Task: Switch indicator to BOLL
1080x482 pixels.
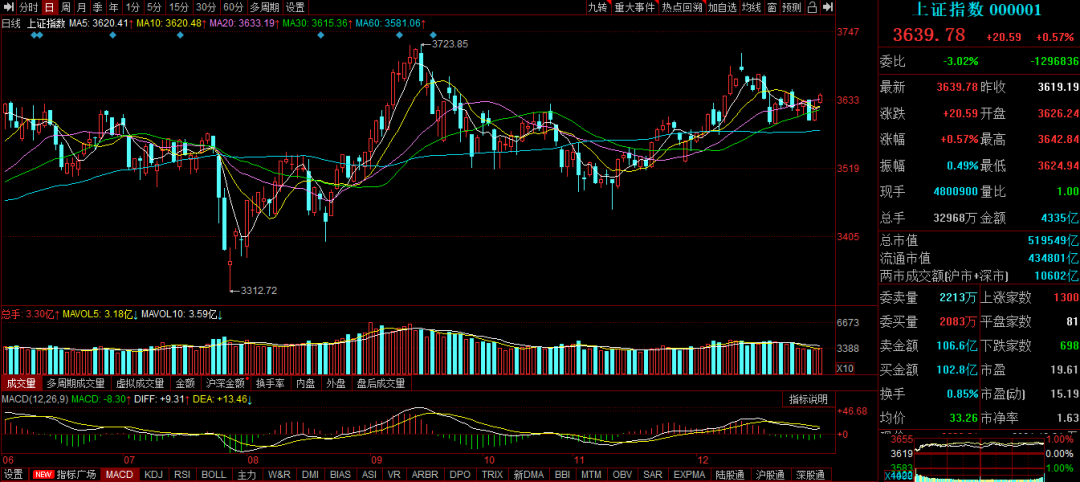Action: click(x=214, y=474)
